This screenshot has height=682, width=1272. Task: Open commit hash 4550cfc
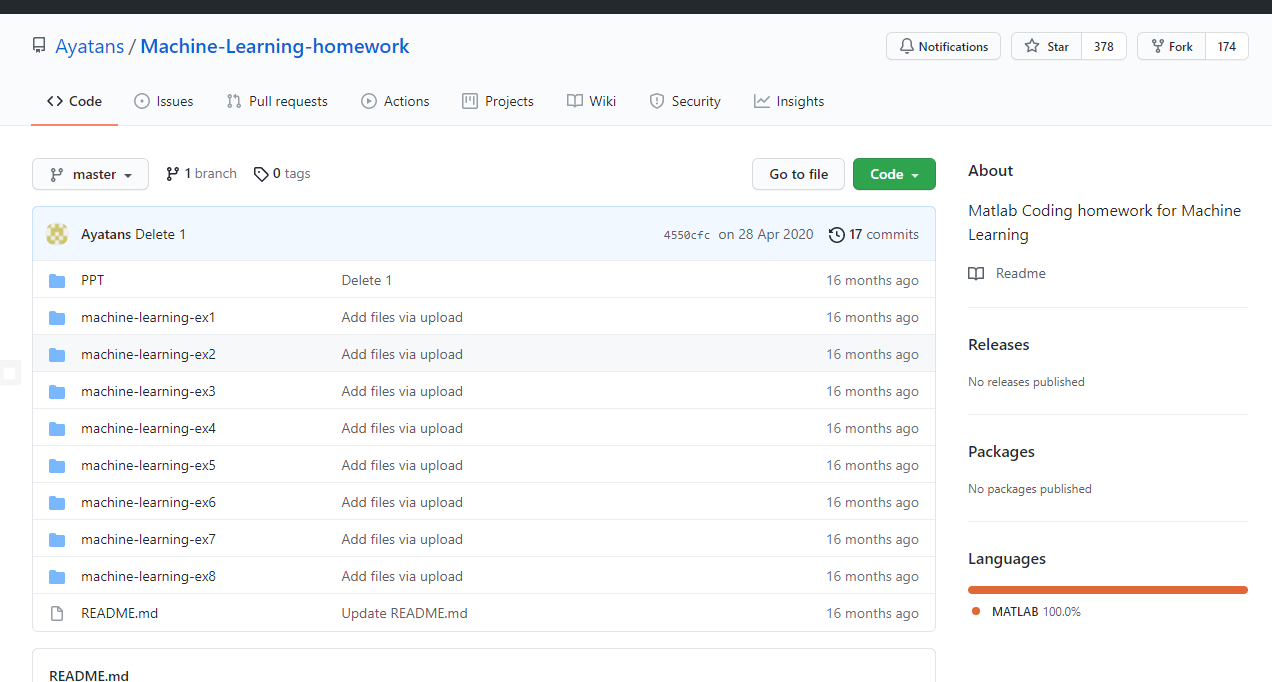coord(687,235)
